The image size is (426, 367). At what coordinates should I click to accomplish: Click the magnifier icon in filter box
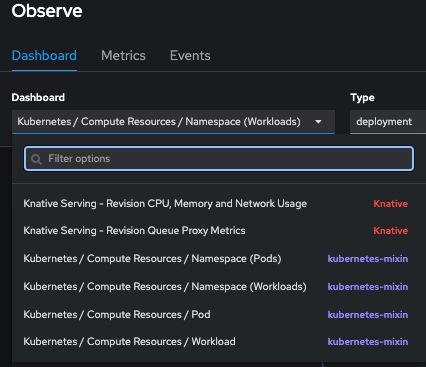[36, 159]
